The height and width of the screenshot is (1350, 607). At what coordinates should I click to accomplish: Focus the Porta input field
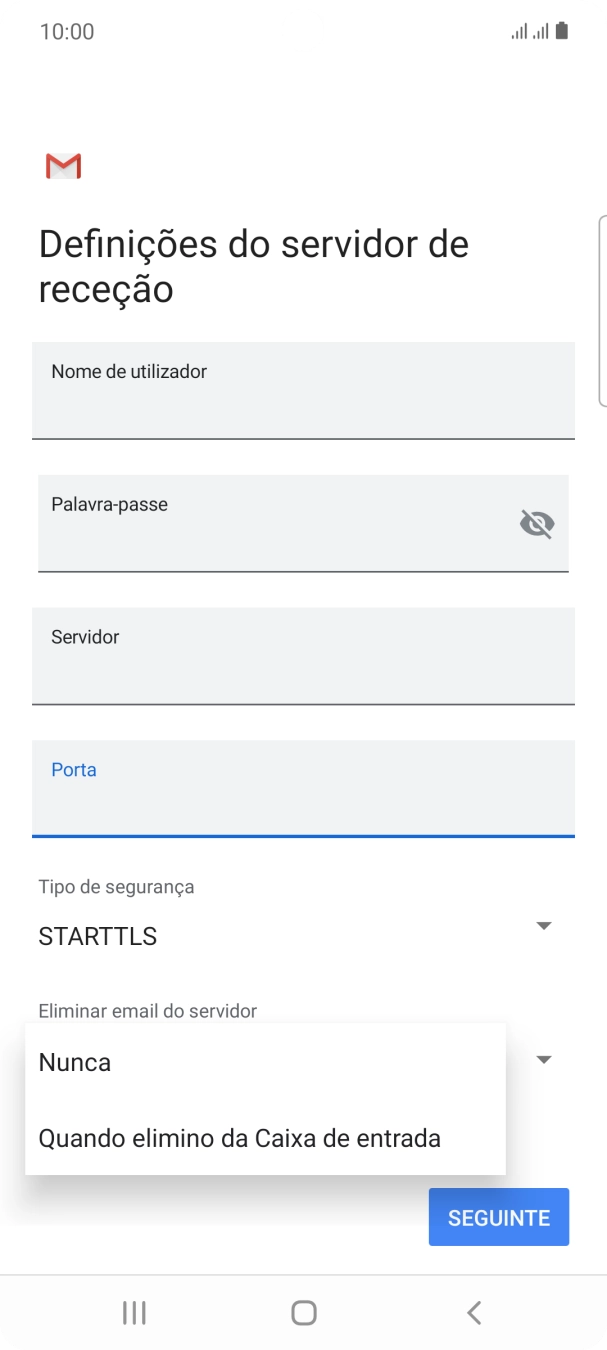pos(303,789)
